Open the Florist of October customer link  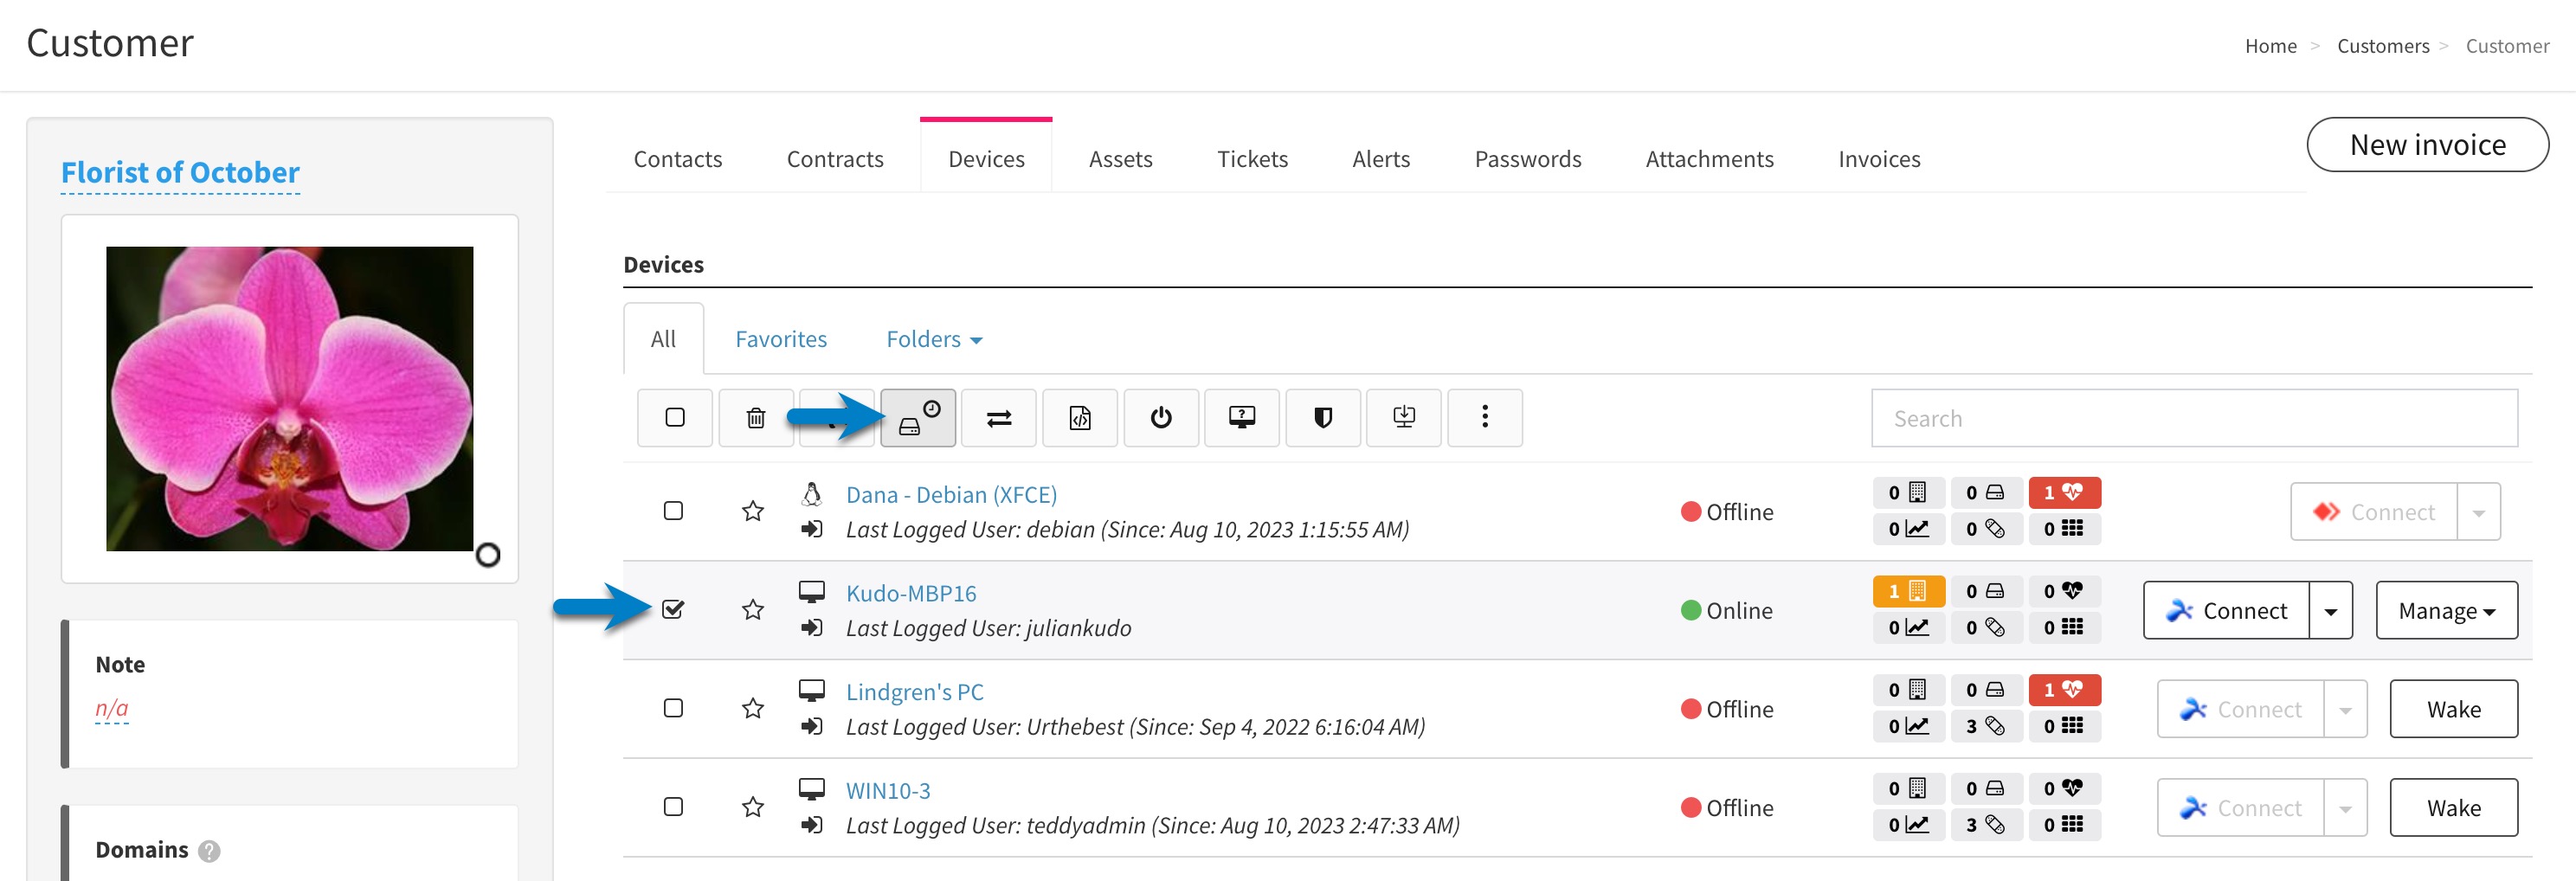click(180, 172)
